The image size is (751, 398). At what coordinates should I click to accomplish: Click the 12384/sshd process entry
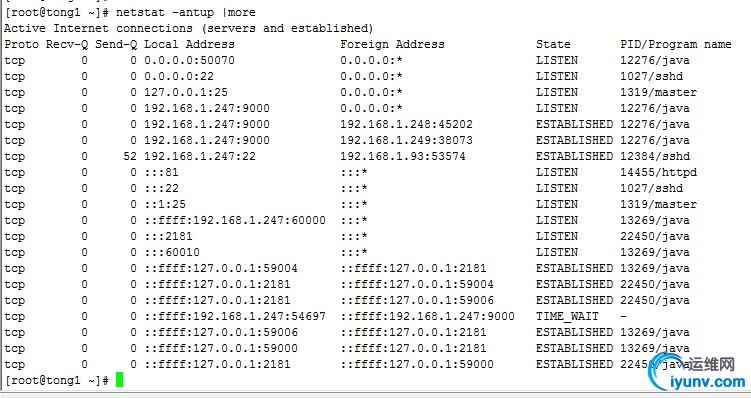click(x=655, y=157)
